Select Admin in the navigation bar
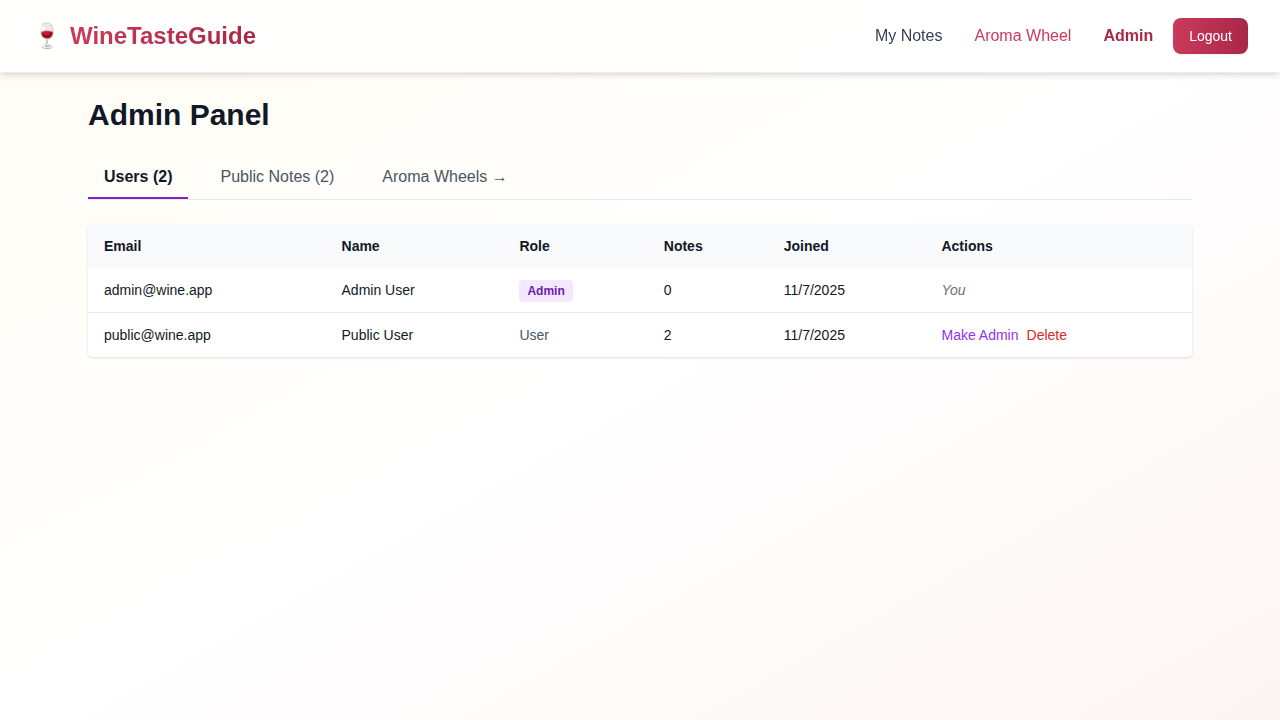The height and width of the screenshot is (720, 1280). [1128, 35]
